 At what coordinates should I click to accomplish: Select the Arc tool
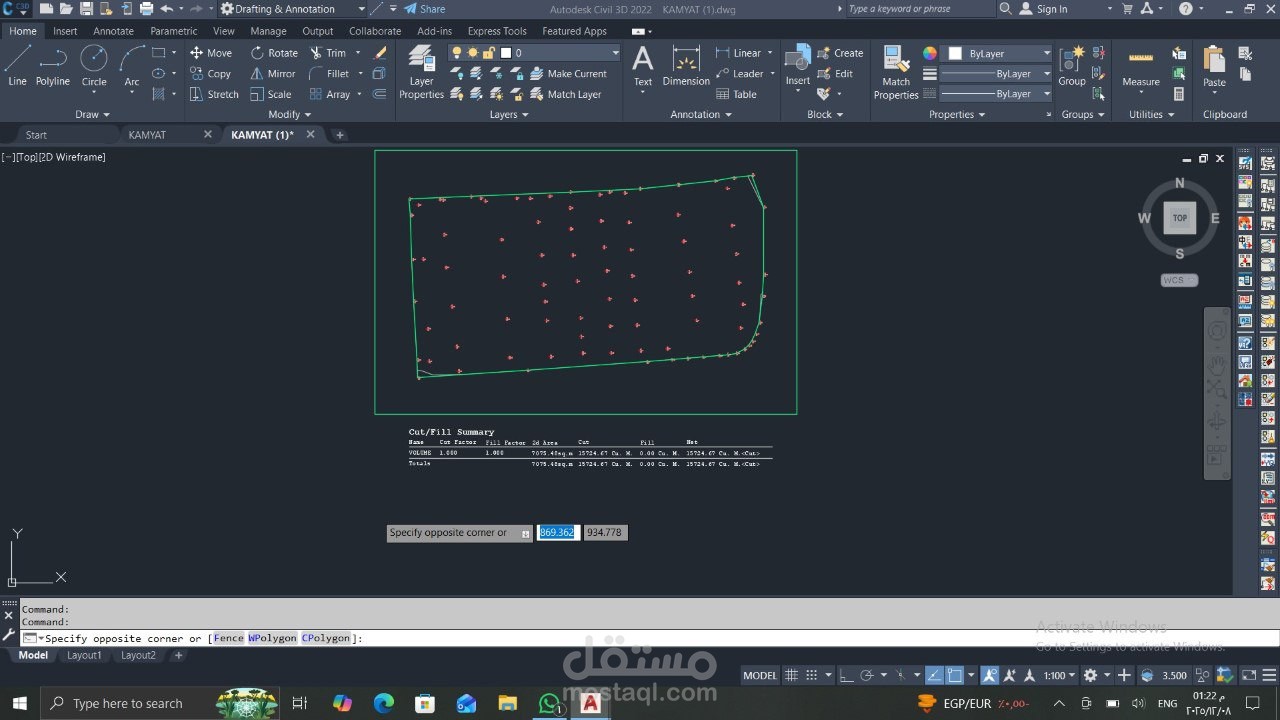click(x=132, y=66)
